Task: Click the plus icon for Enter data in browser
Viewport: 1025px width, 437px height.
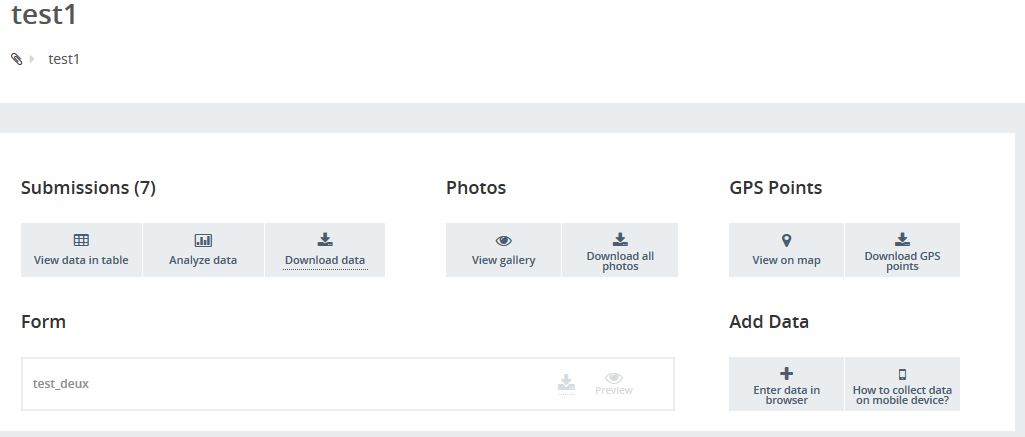Action: click(786, 374)
